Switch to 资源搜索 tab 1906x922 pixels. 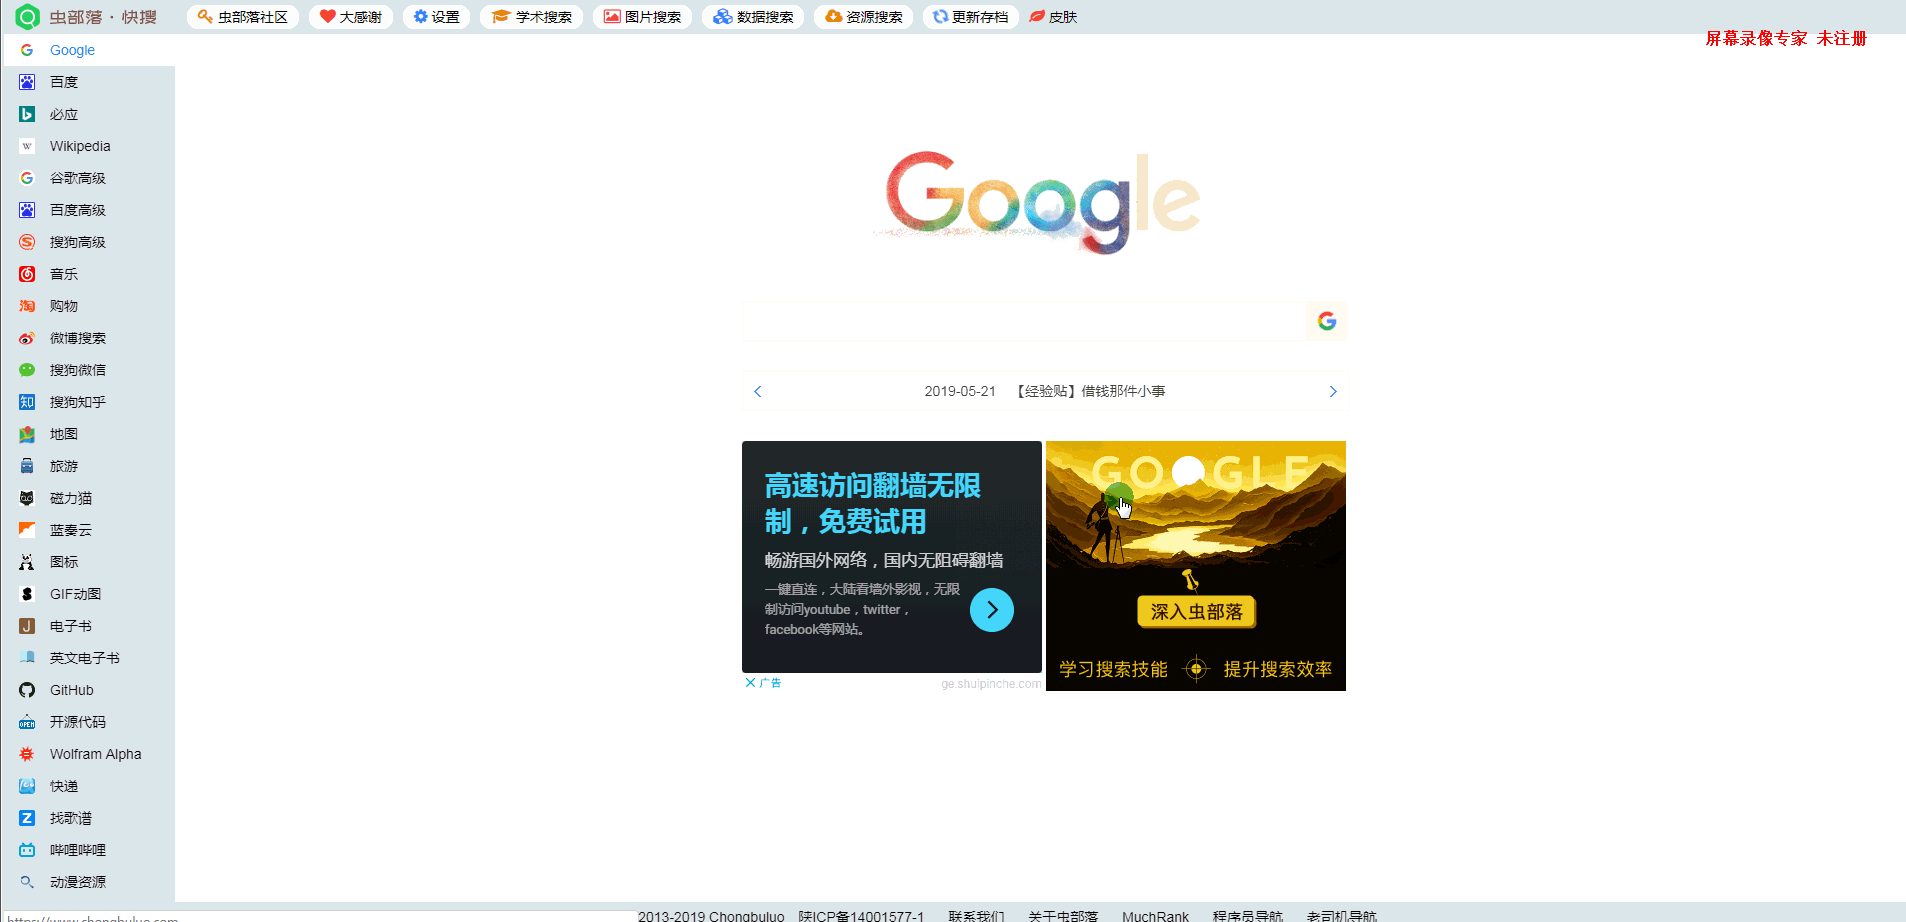point(863,17)
